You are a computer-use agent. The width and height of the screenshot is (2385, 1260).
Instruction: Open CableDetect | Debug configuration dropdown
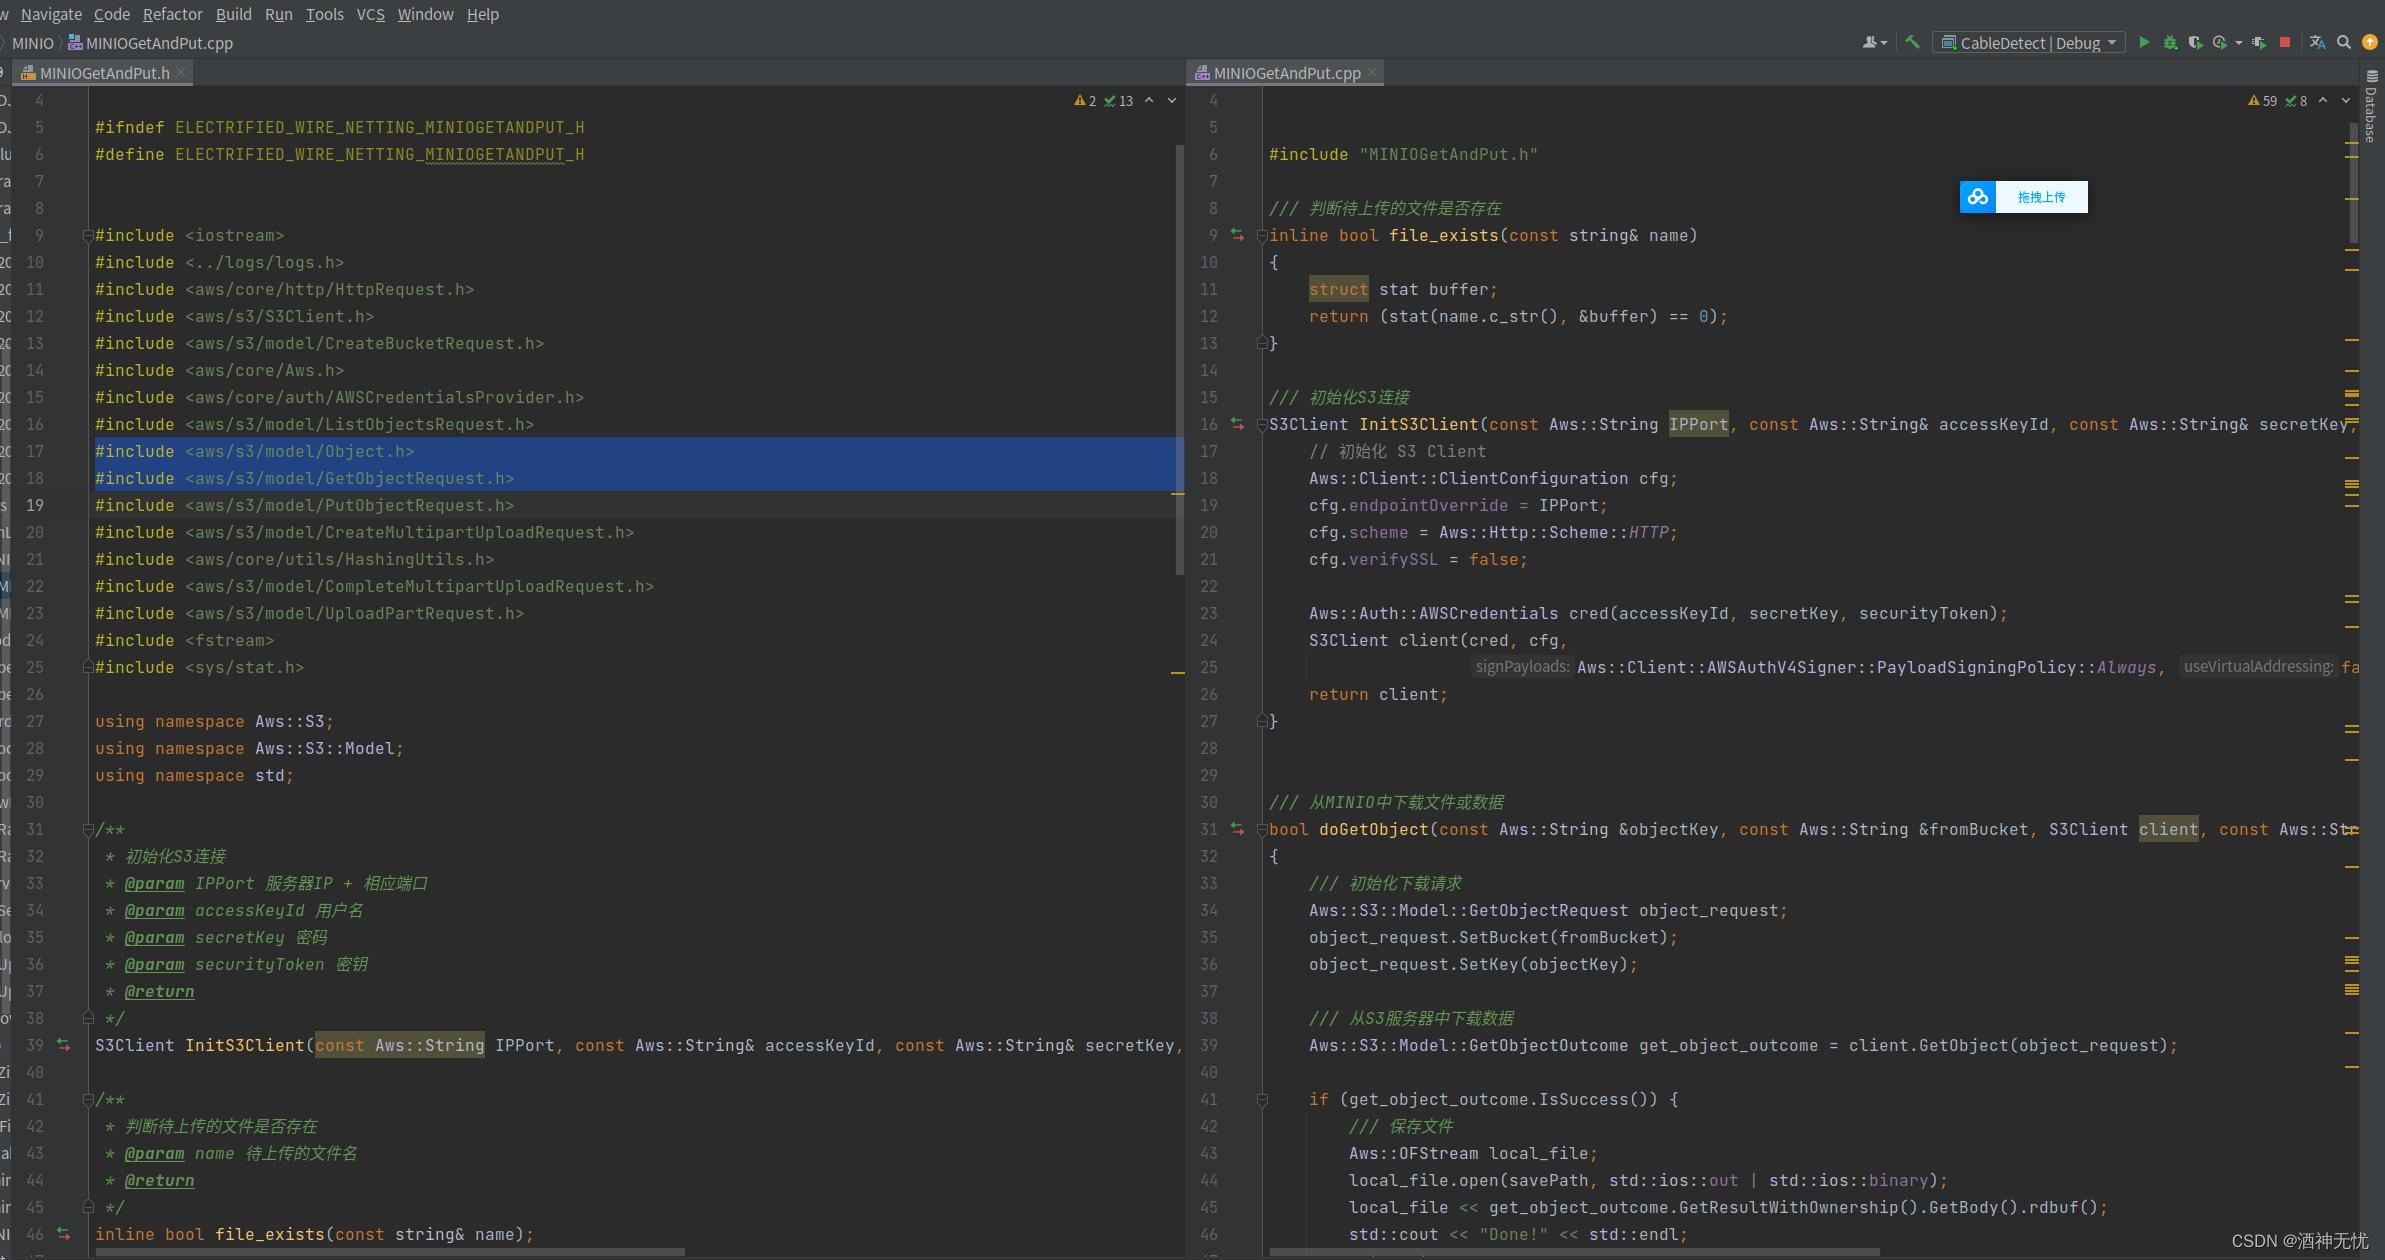tap(2030, 43)
